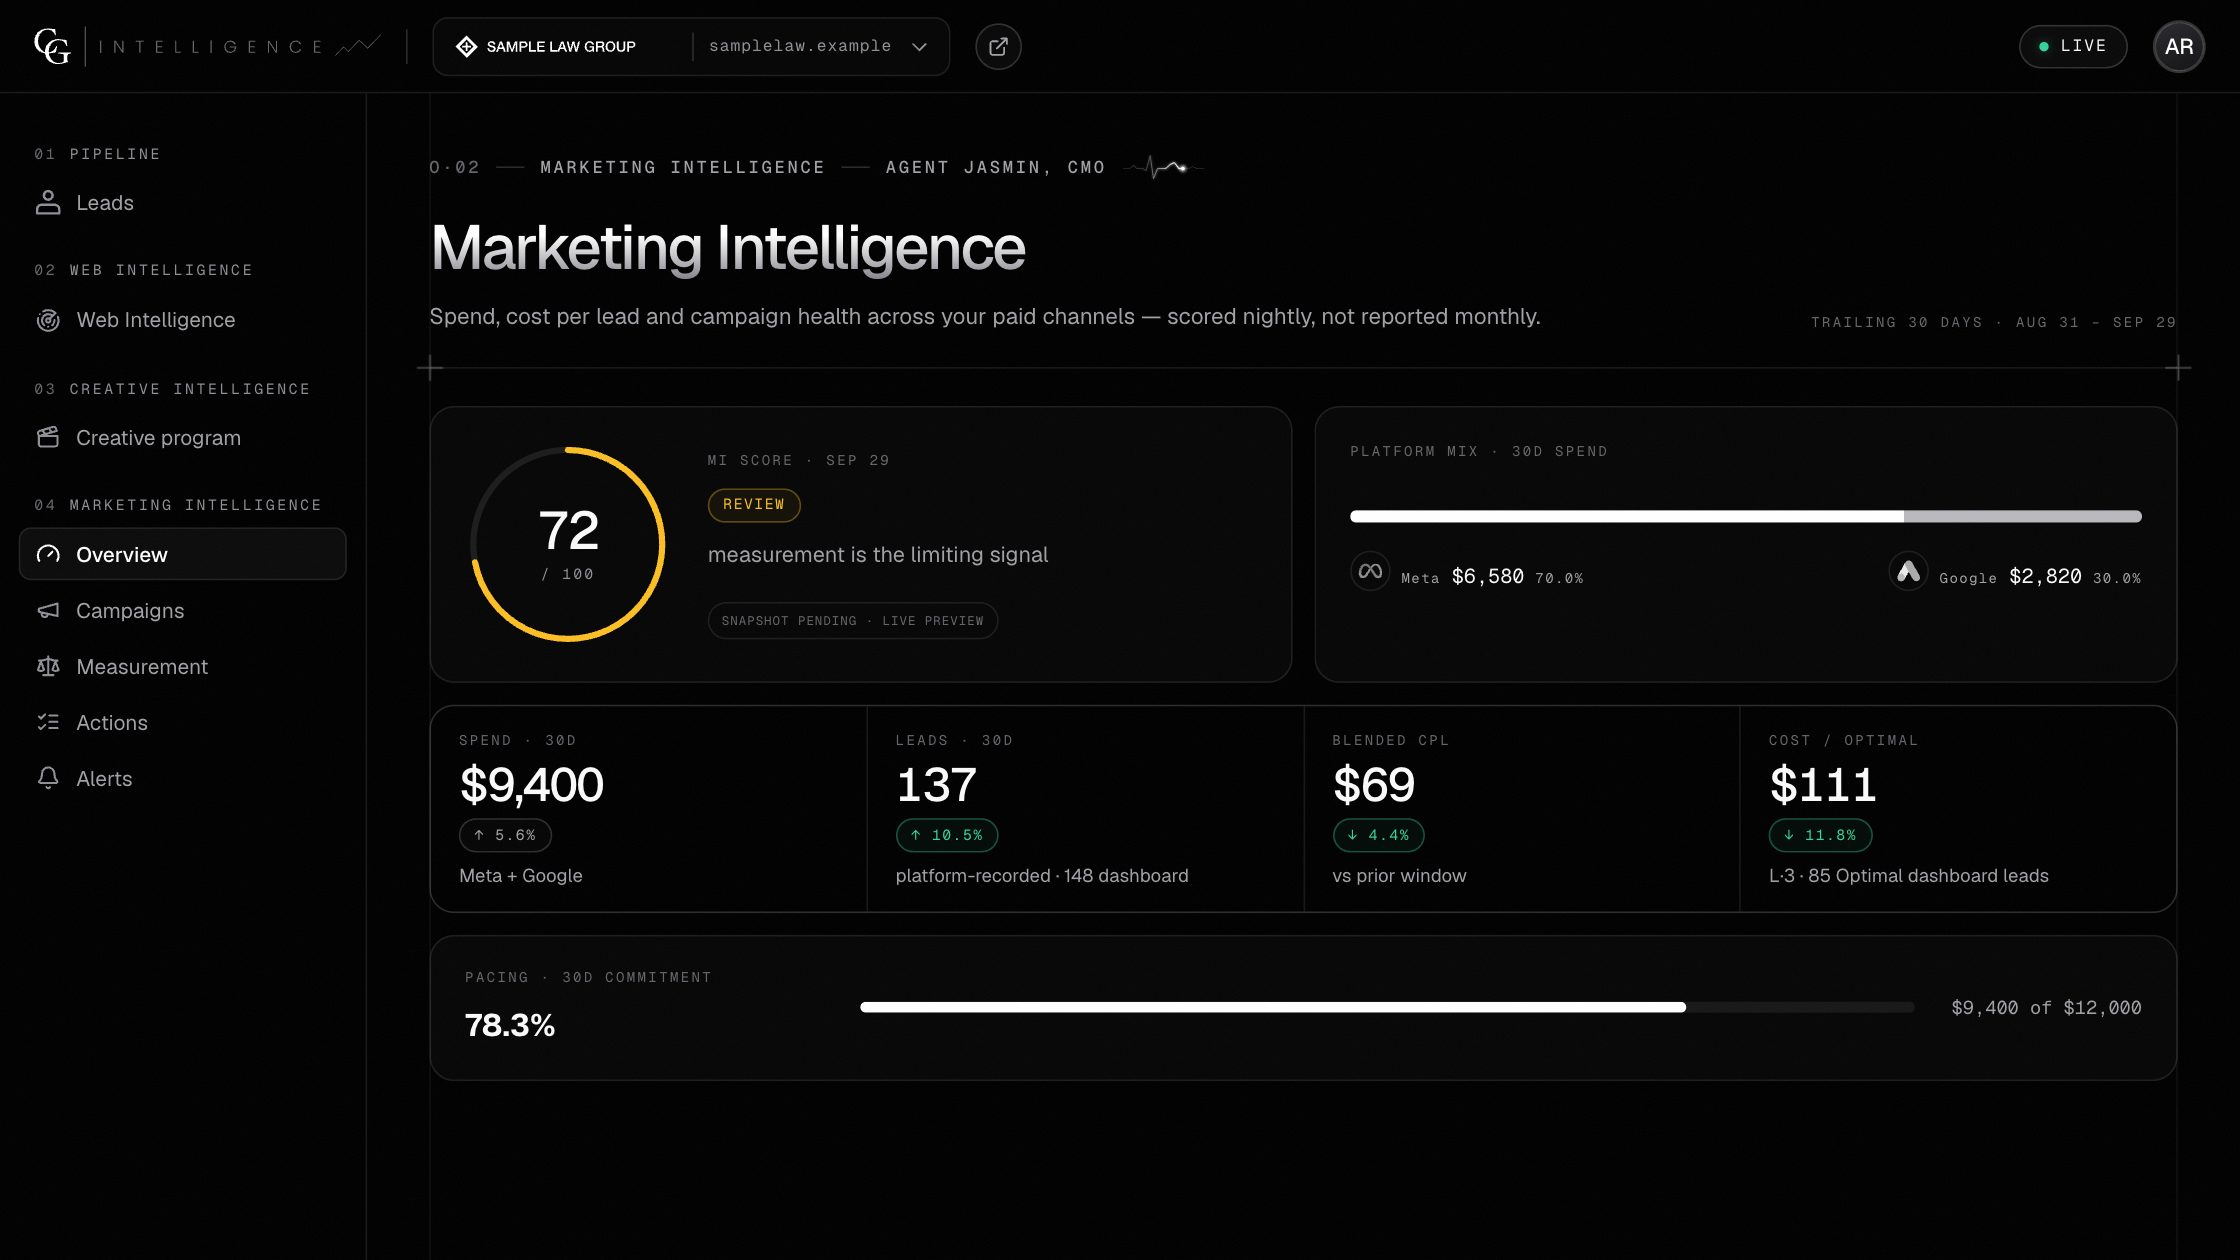Click "$9,400 of $12,000" pacing text
The height and width of the screenshot is (1260, 2240).
coord(2046,1008)
